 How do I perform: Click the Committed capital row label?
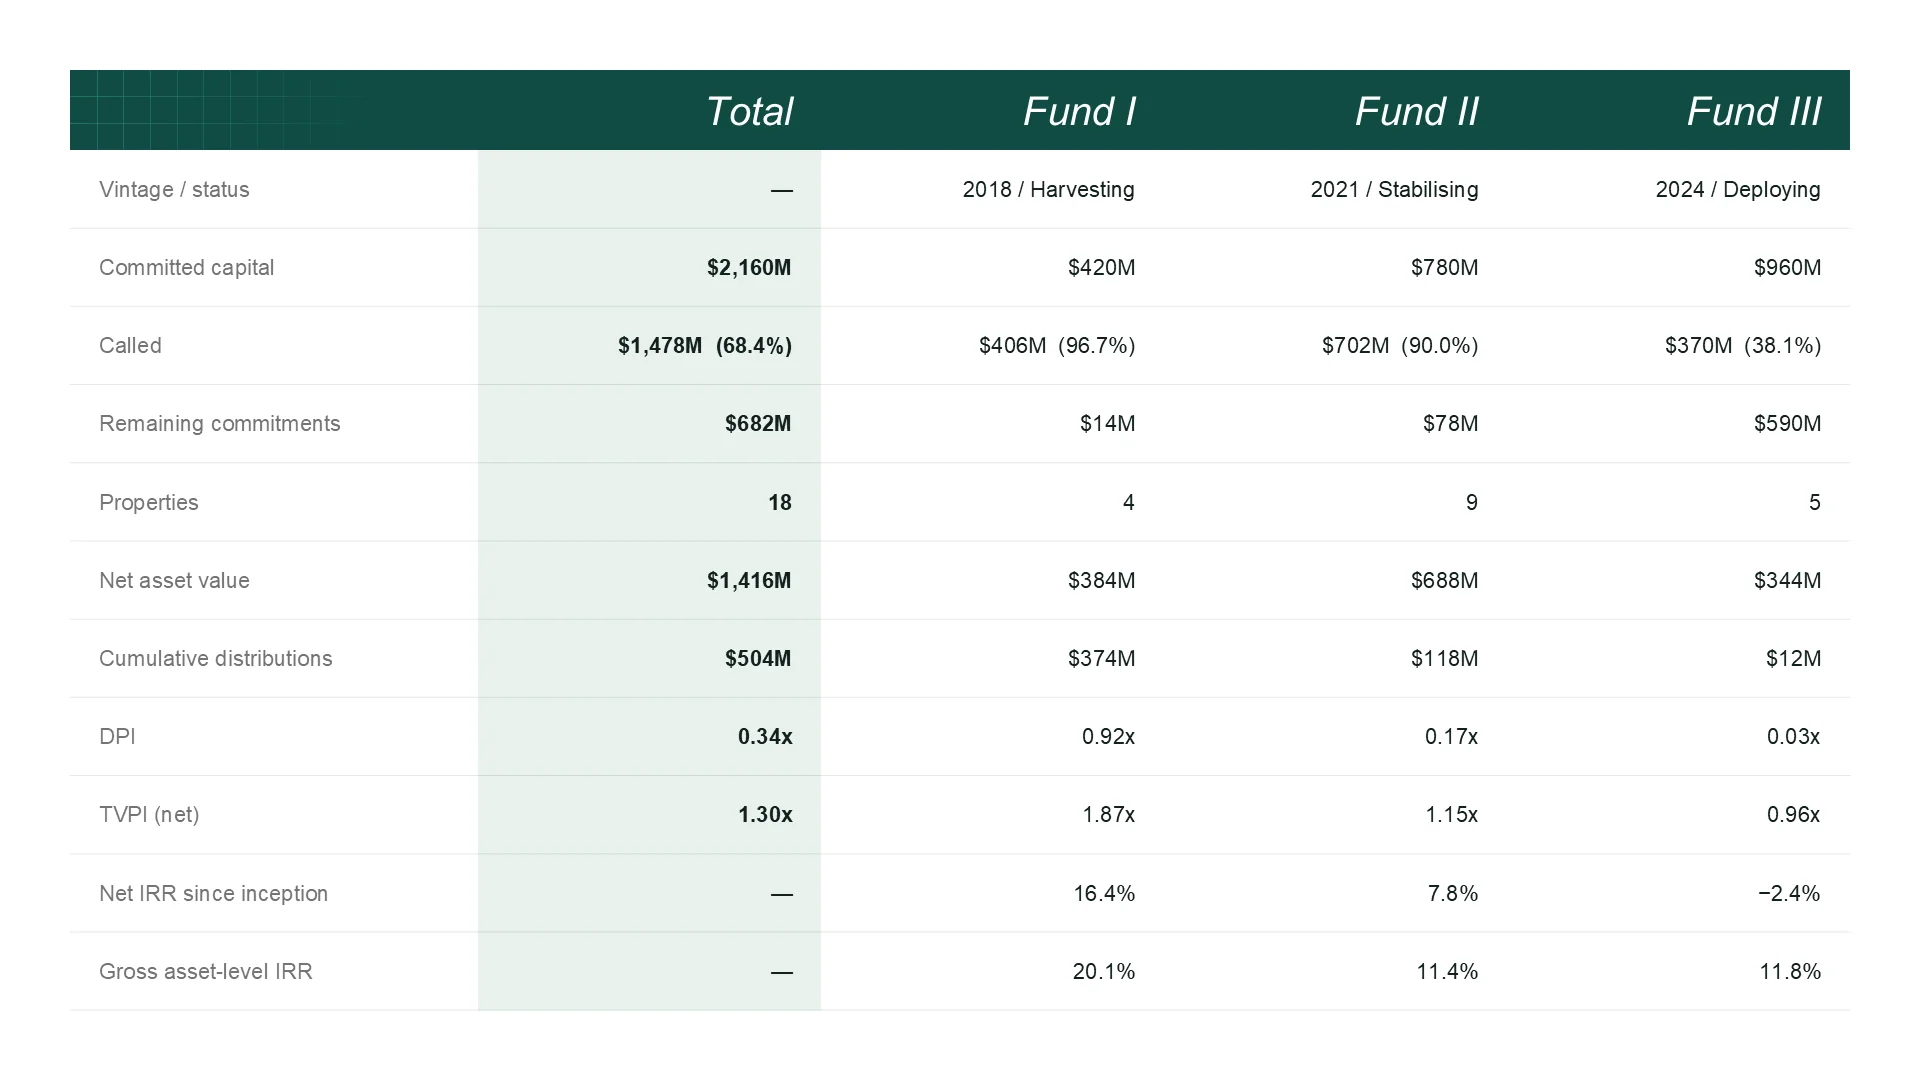186,268
